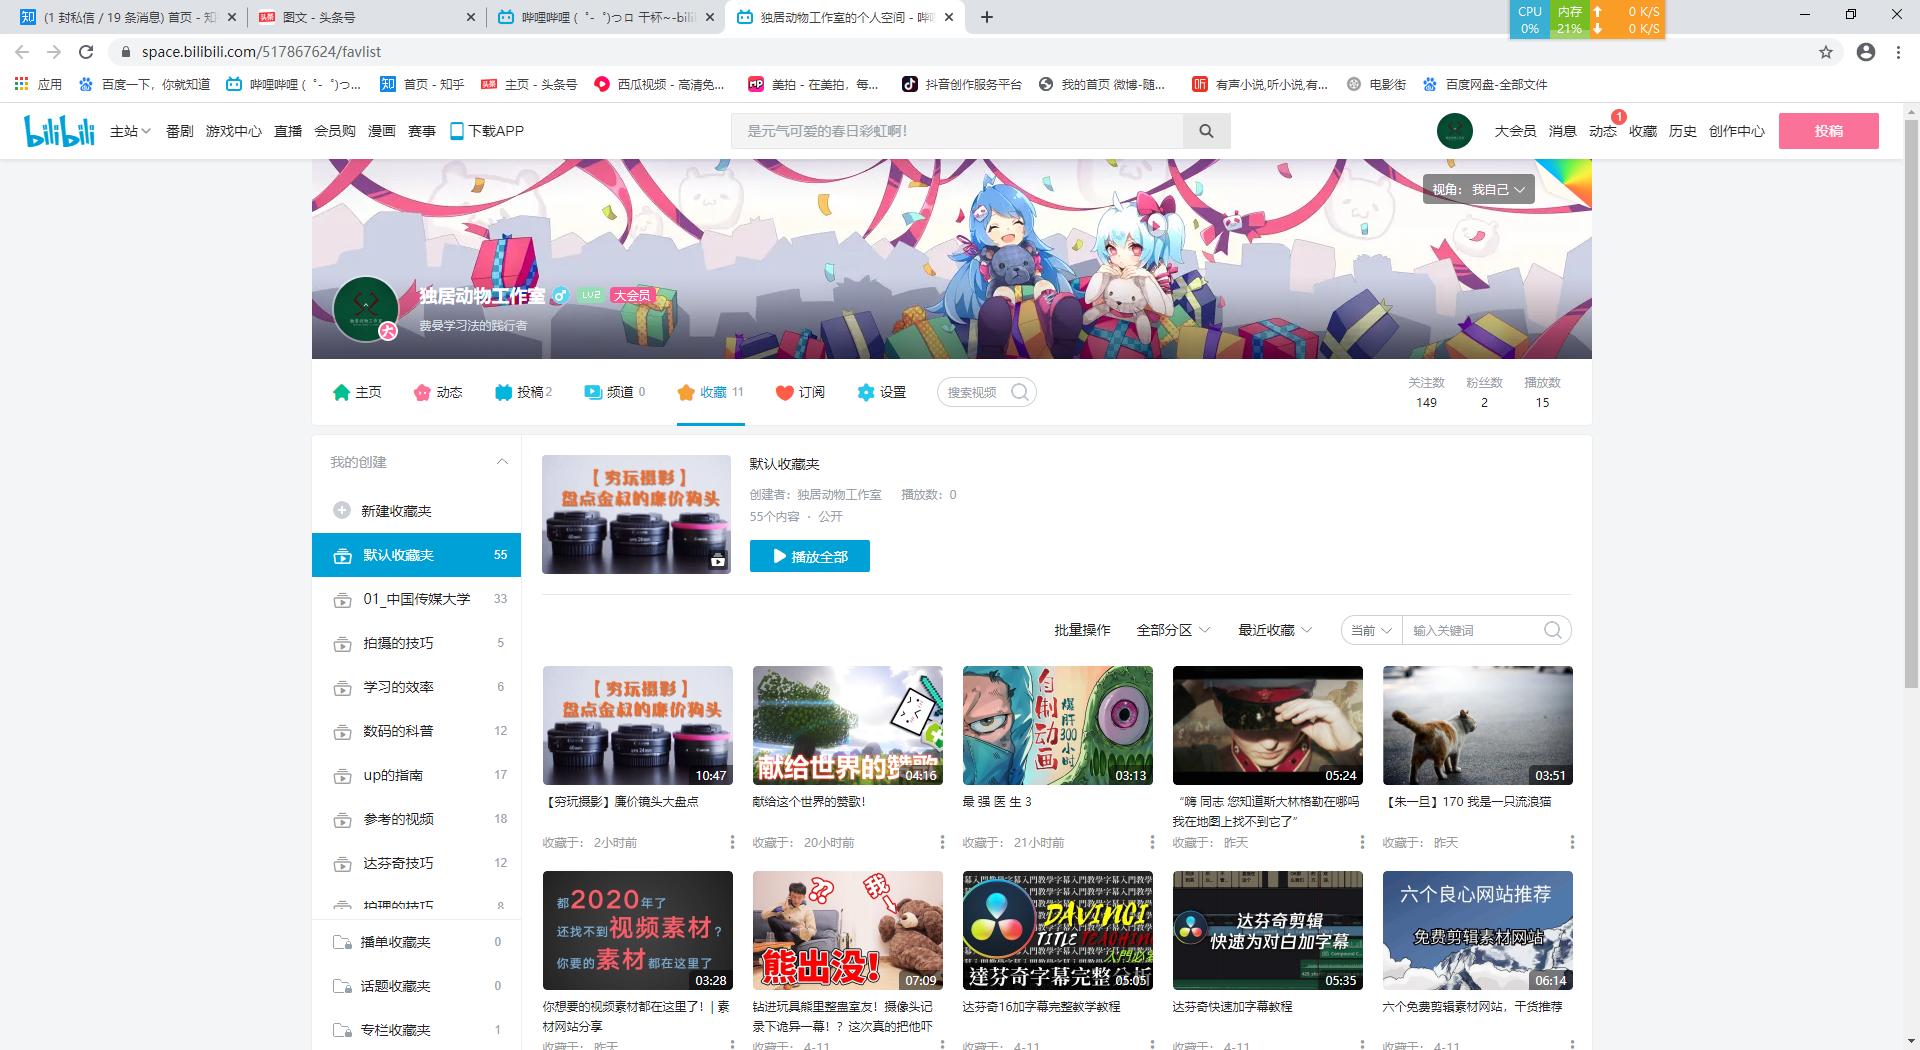The image size is (1920, 1050).
Task: Open the 设置 gear tab
Action: (x=882, y=392)
